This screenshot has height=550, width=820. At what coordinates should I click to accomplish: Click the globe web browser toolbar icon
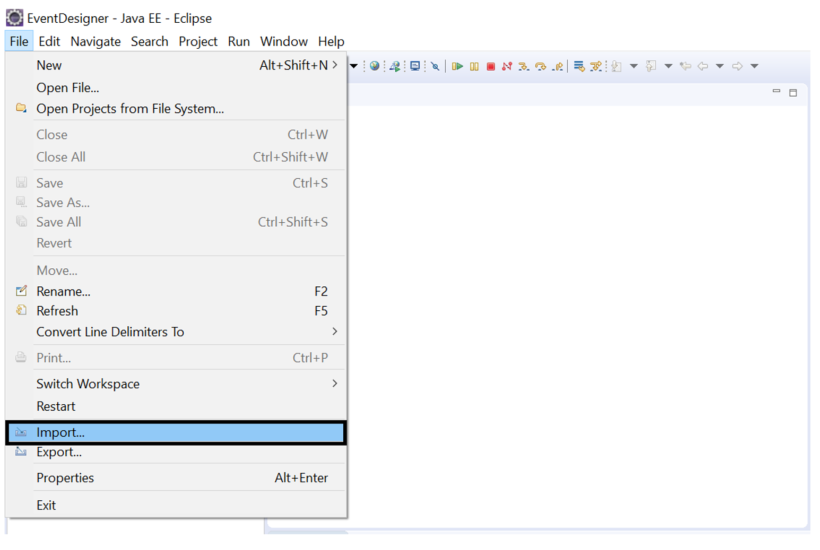coord(375,66)
